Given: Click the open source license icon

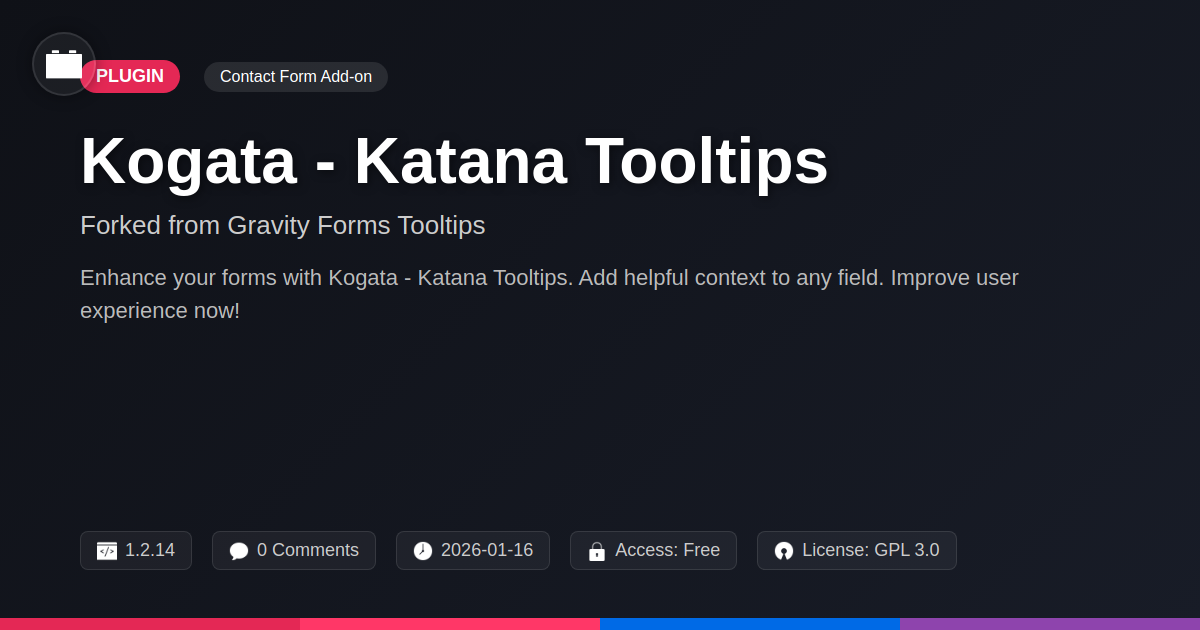Looking at the screenshot, I should click(x=784, y=551).
